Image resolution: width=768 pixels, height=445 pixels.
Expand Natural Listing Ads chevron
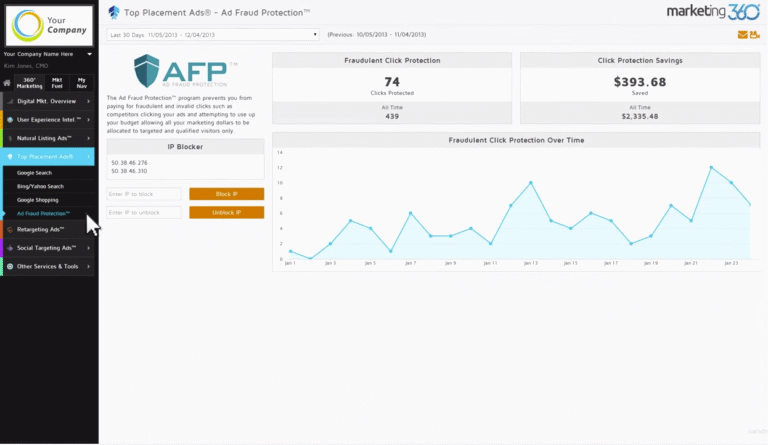pos(89,139)
